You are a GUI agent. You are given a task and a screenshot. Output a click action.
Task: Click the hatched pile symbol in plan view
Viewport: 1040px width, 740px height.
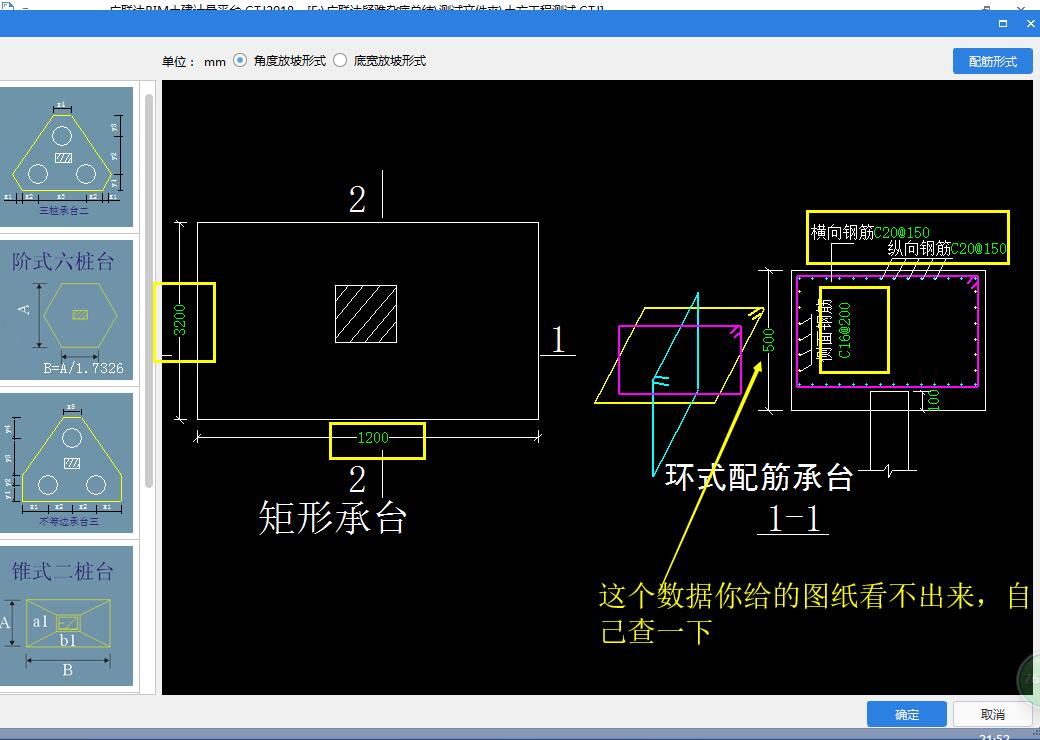pos(366,315)
